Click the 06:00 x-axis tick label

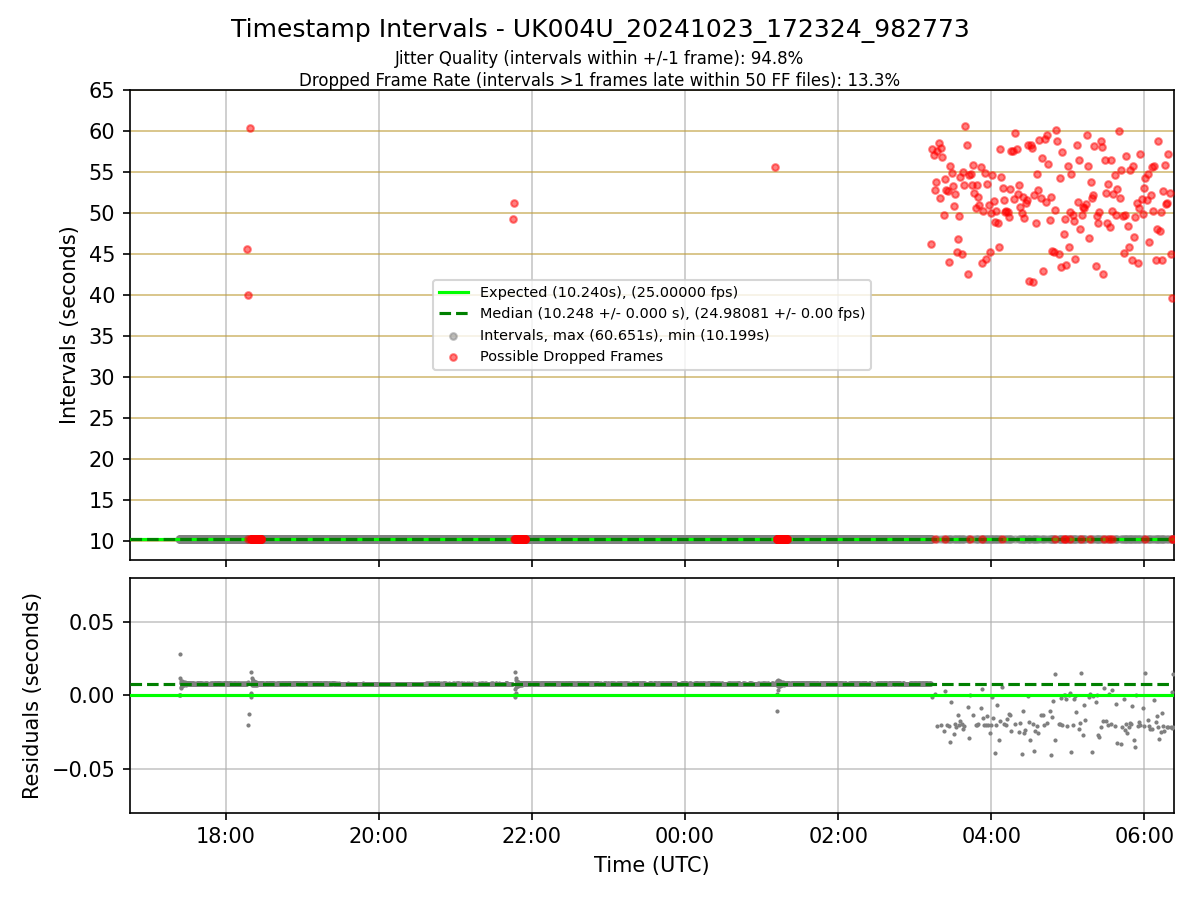click(x=1144, y=834)
